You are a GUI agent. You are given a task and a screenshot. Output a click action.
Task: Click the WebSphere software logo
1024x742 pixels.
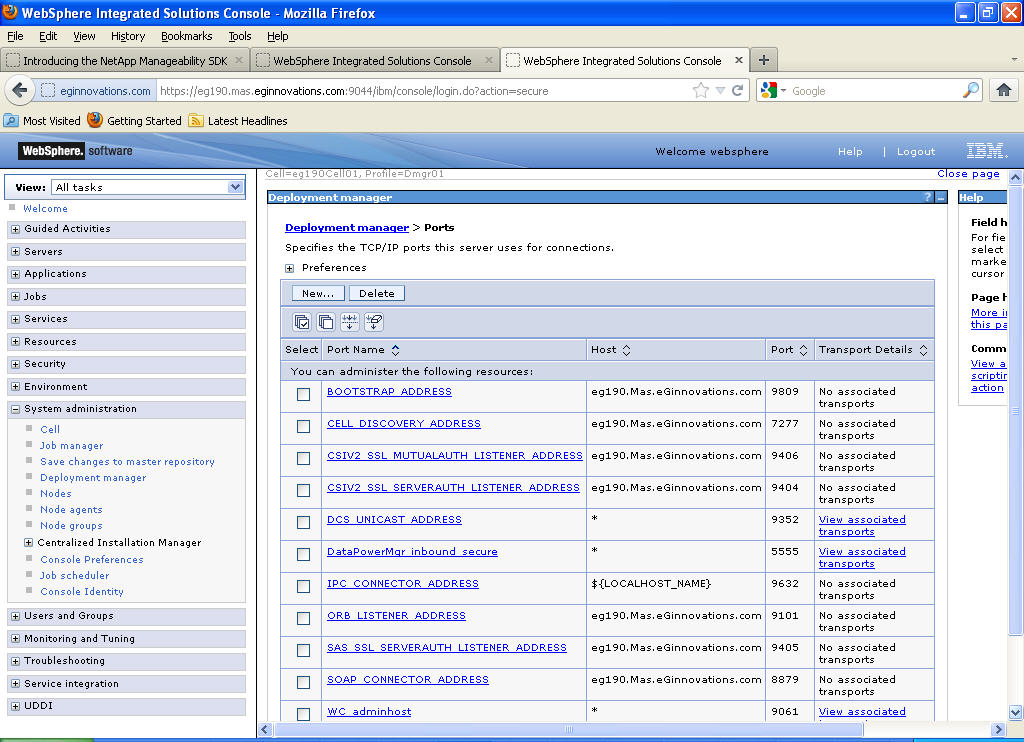75,151
